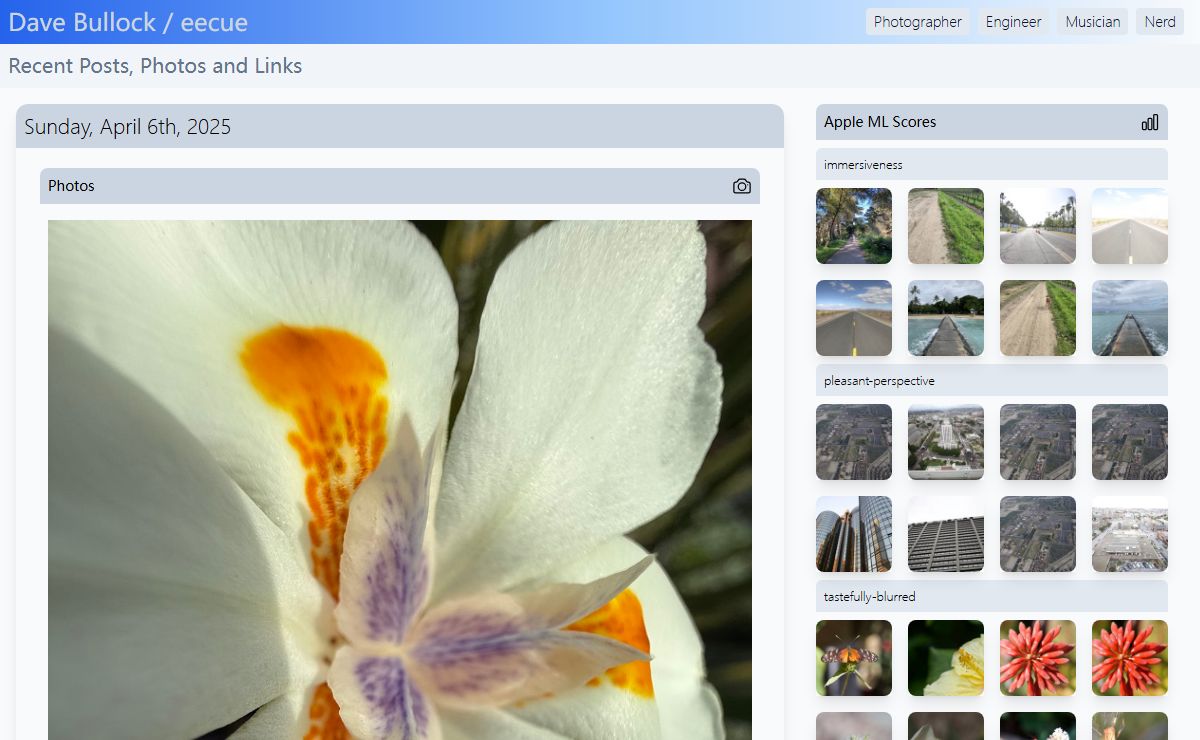The image size is (1200, 740).
Task: Open the golden glass skyscrapers thumbnail
Action: point(854,534)
